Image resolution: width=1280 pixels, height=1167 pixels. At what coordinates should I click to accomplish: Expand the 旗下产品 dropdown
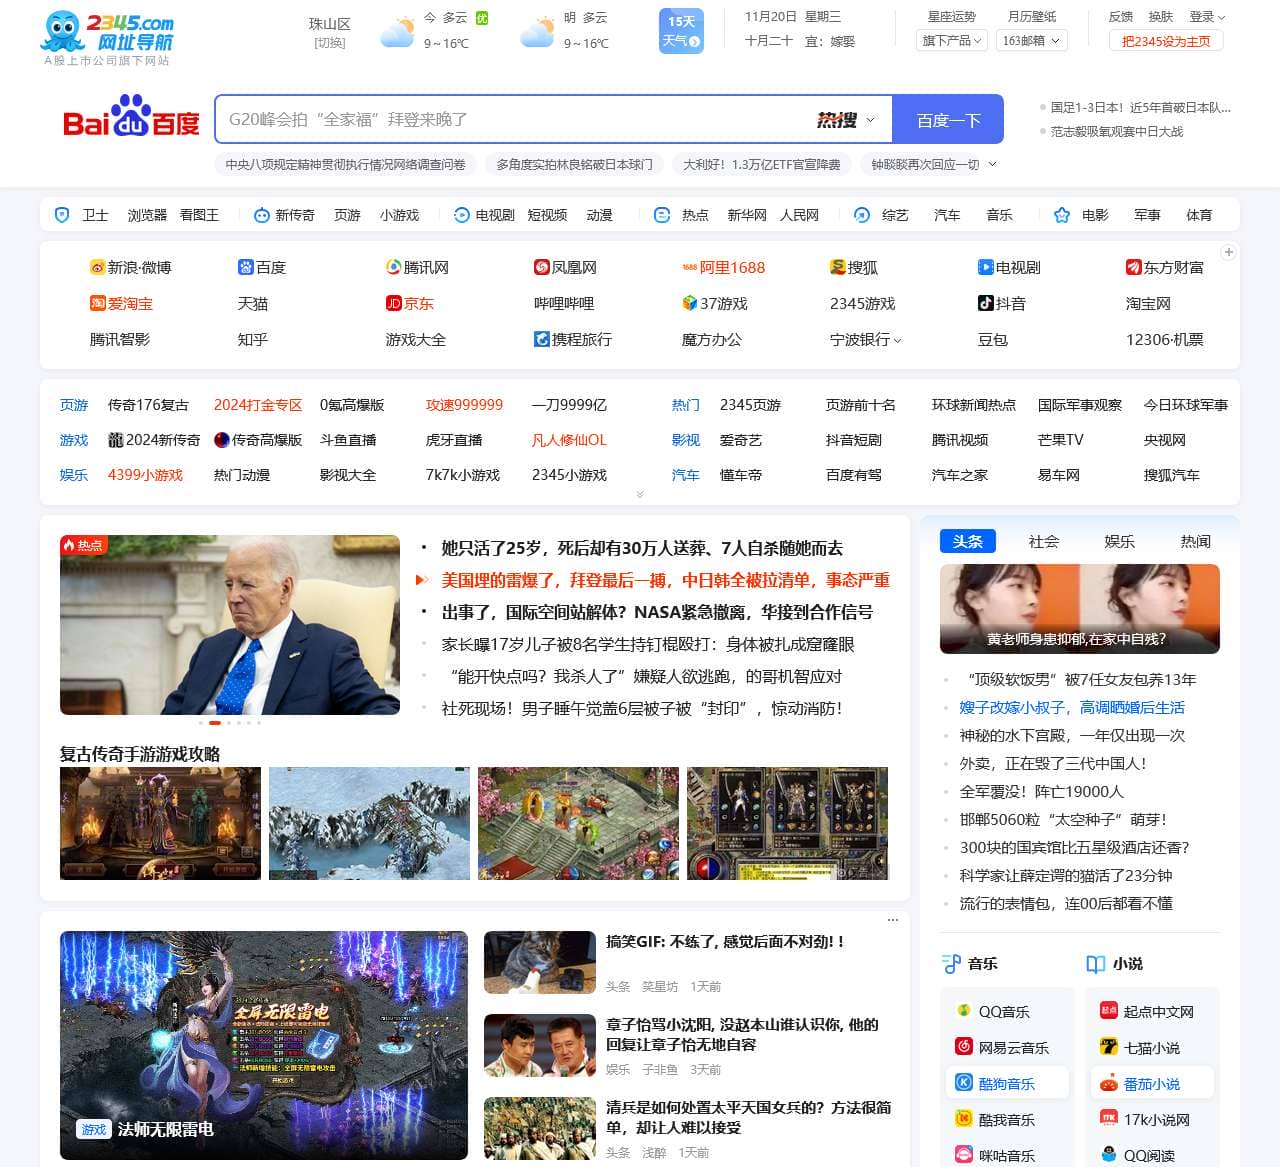(951, 40)
